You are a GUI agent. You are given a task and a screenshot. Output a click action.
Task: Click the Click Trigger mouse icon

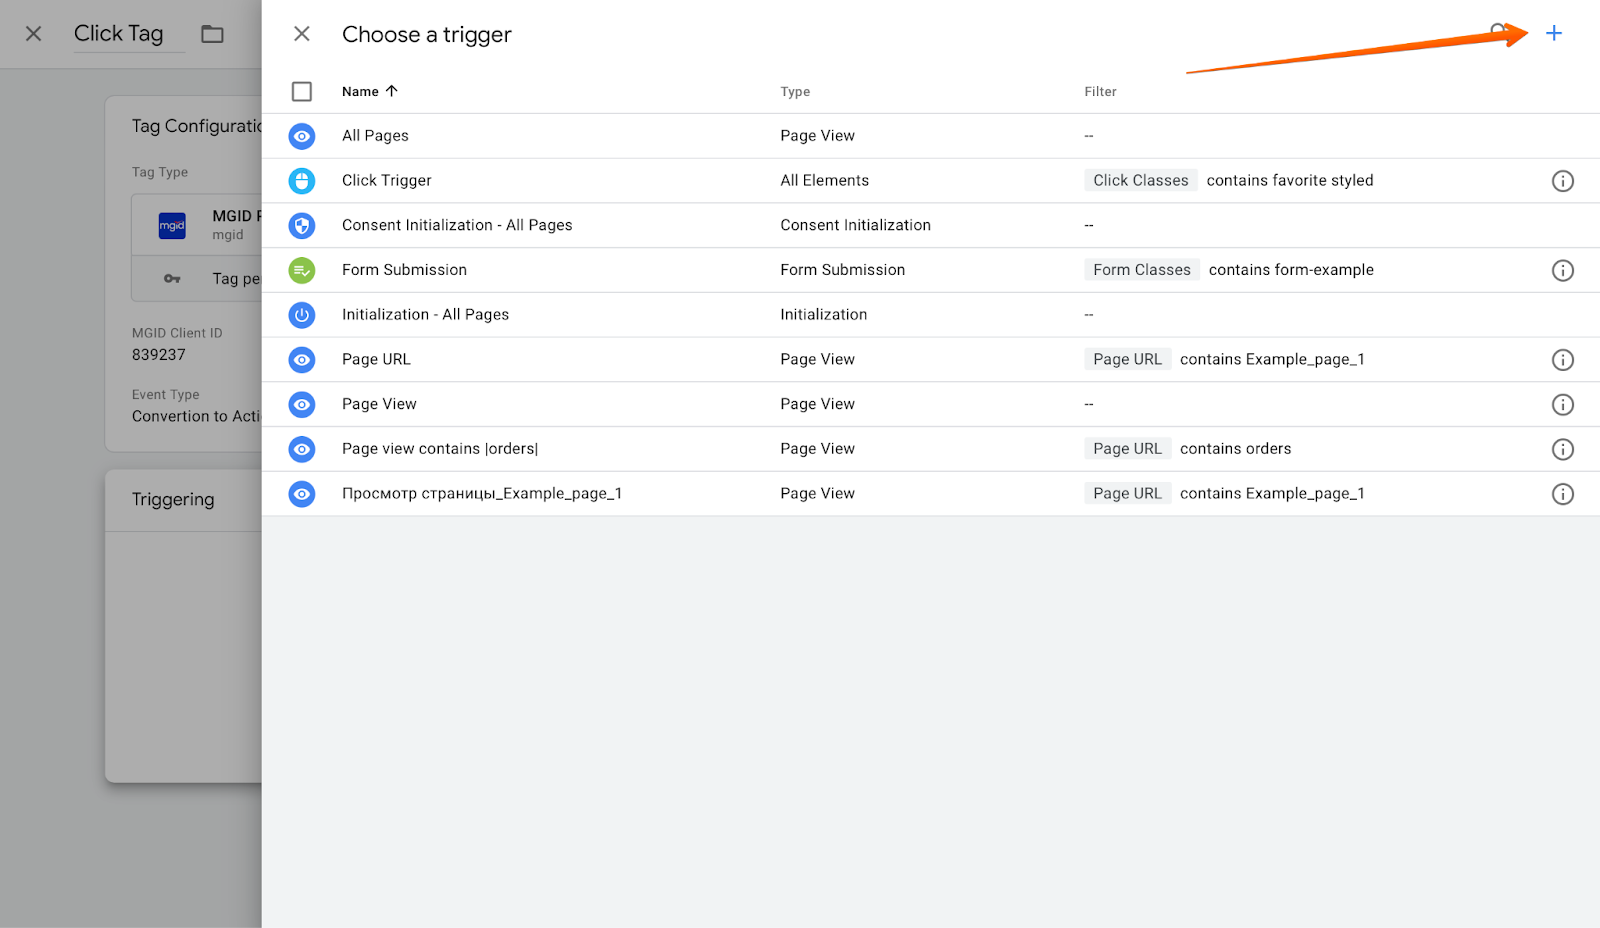click(x=301, y=181)
